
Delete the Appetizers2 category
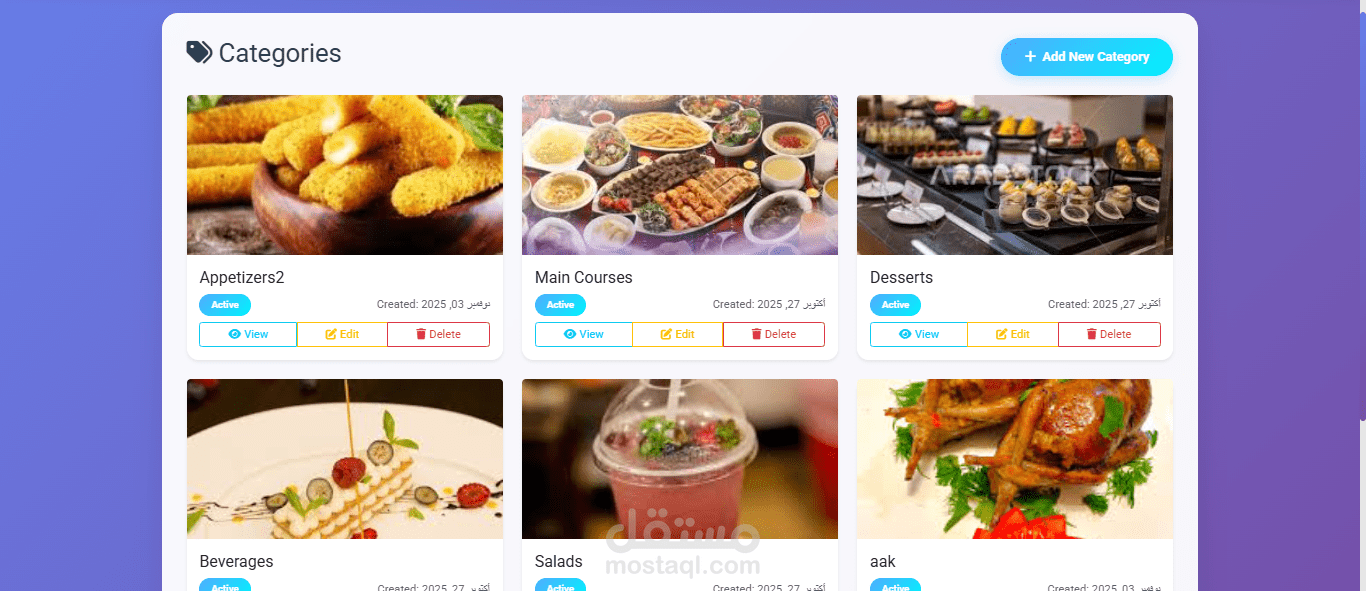pyautogui.click(x=438, y=334)
